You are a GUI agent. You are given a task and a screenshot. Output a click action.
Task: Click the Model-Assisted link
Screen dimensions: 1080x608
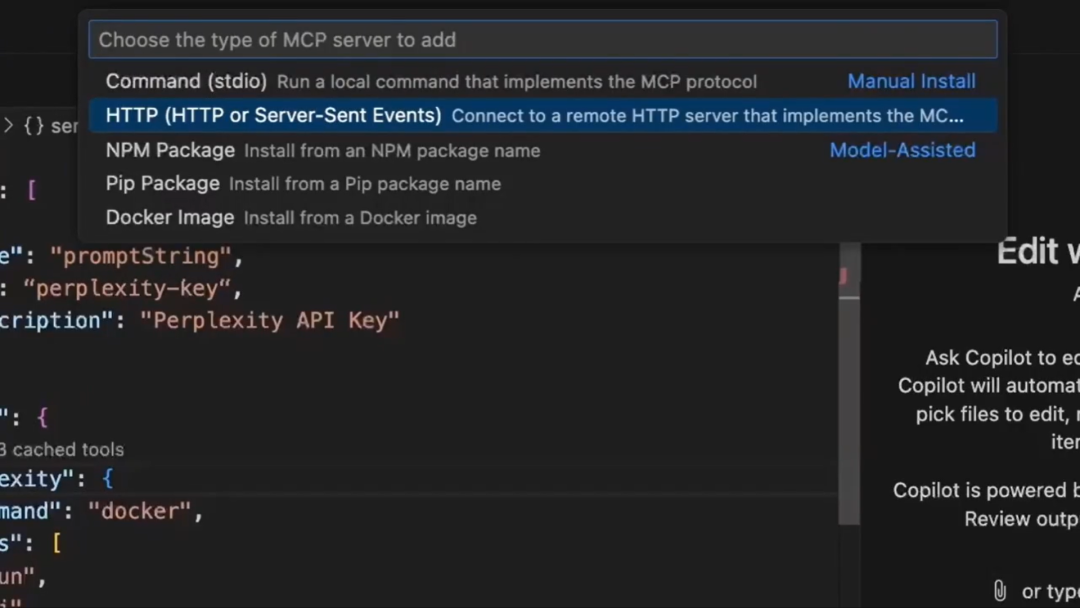click(902, 150)
